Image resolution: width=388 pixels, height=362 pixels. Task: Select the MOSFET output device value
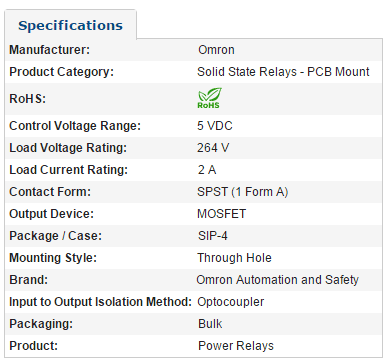[x=222, y=214]
